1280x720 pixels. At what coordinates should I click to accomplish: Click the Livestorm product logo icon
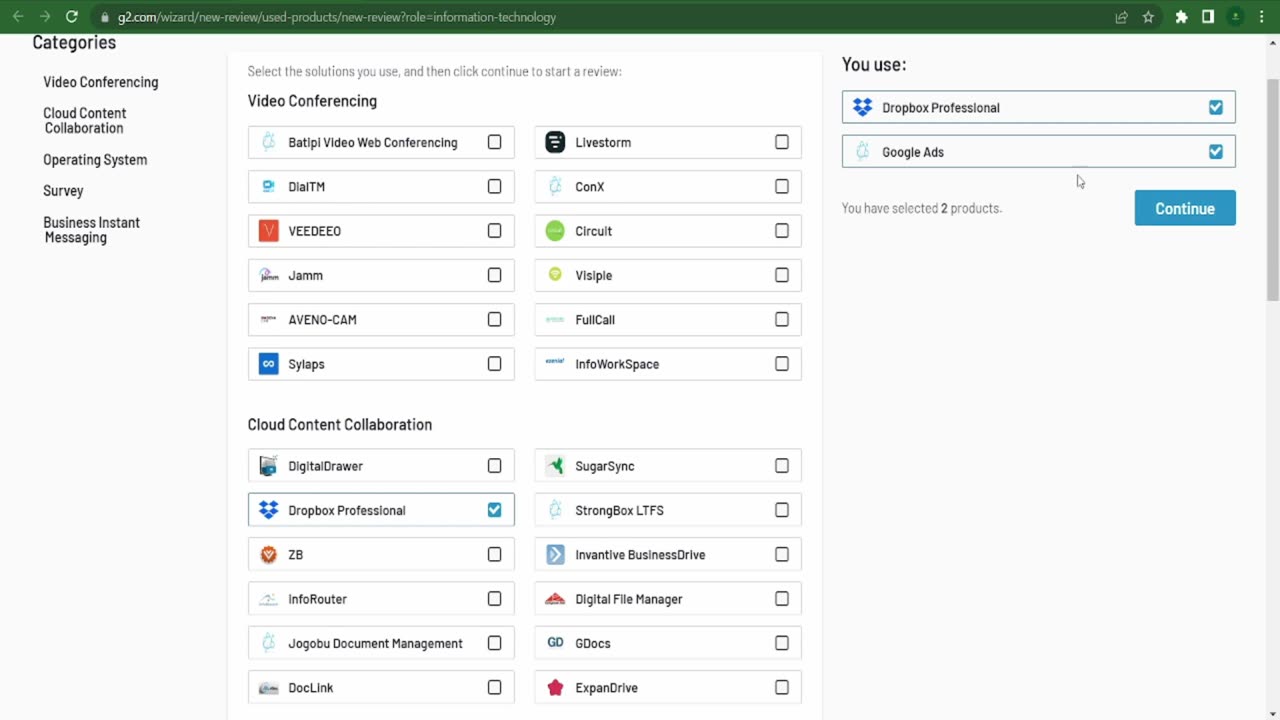[x=555, y=142]
